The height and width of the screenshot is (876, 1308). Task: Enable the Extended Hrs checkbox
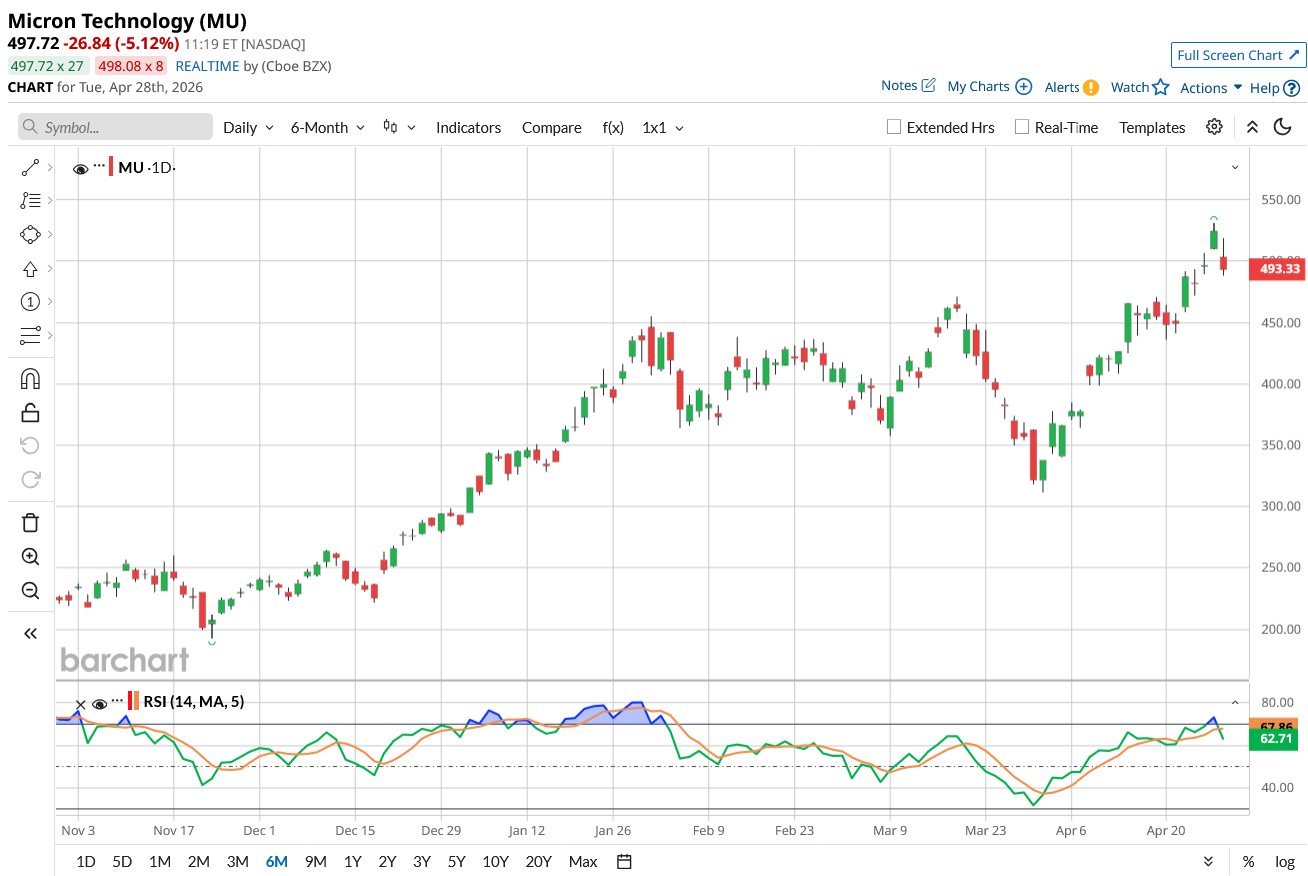coord(894,127)
